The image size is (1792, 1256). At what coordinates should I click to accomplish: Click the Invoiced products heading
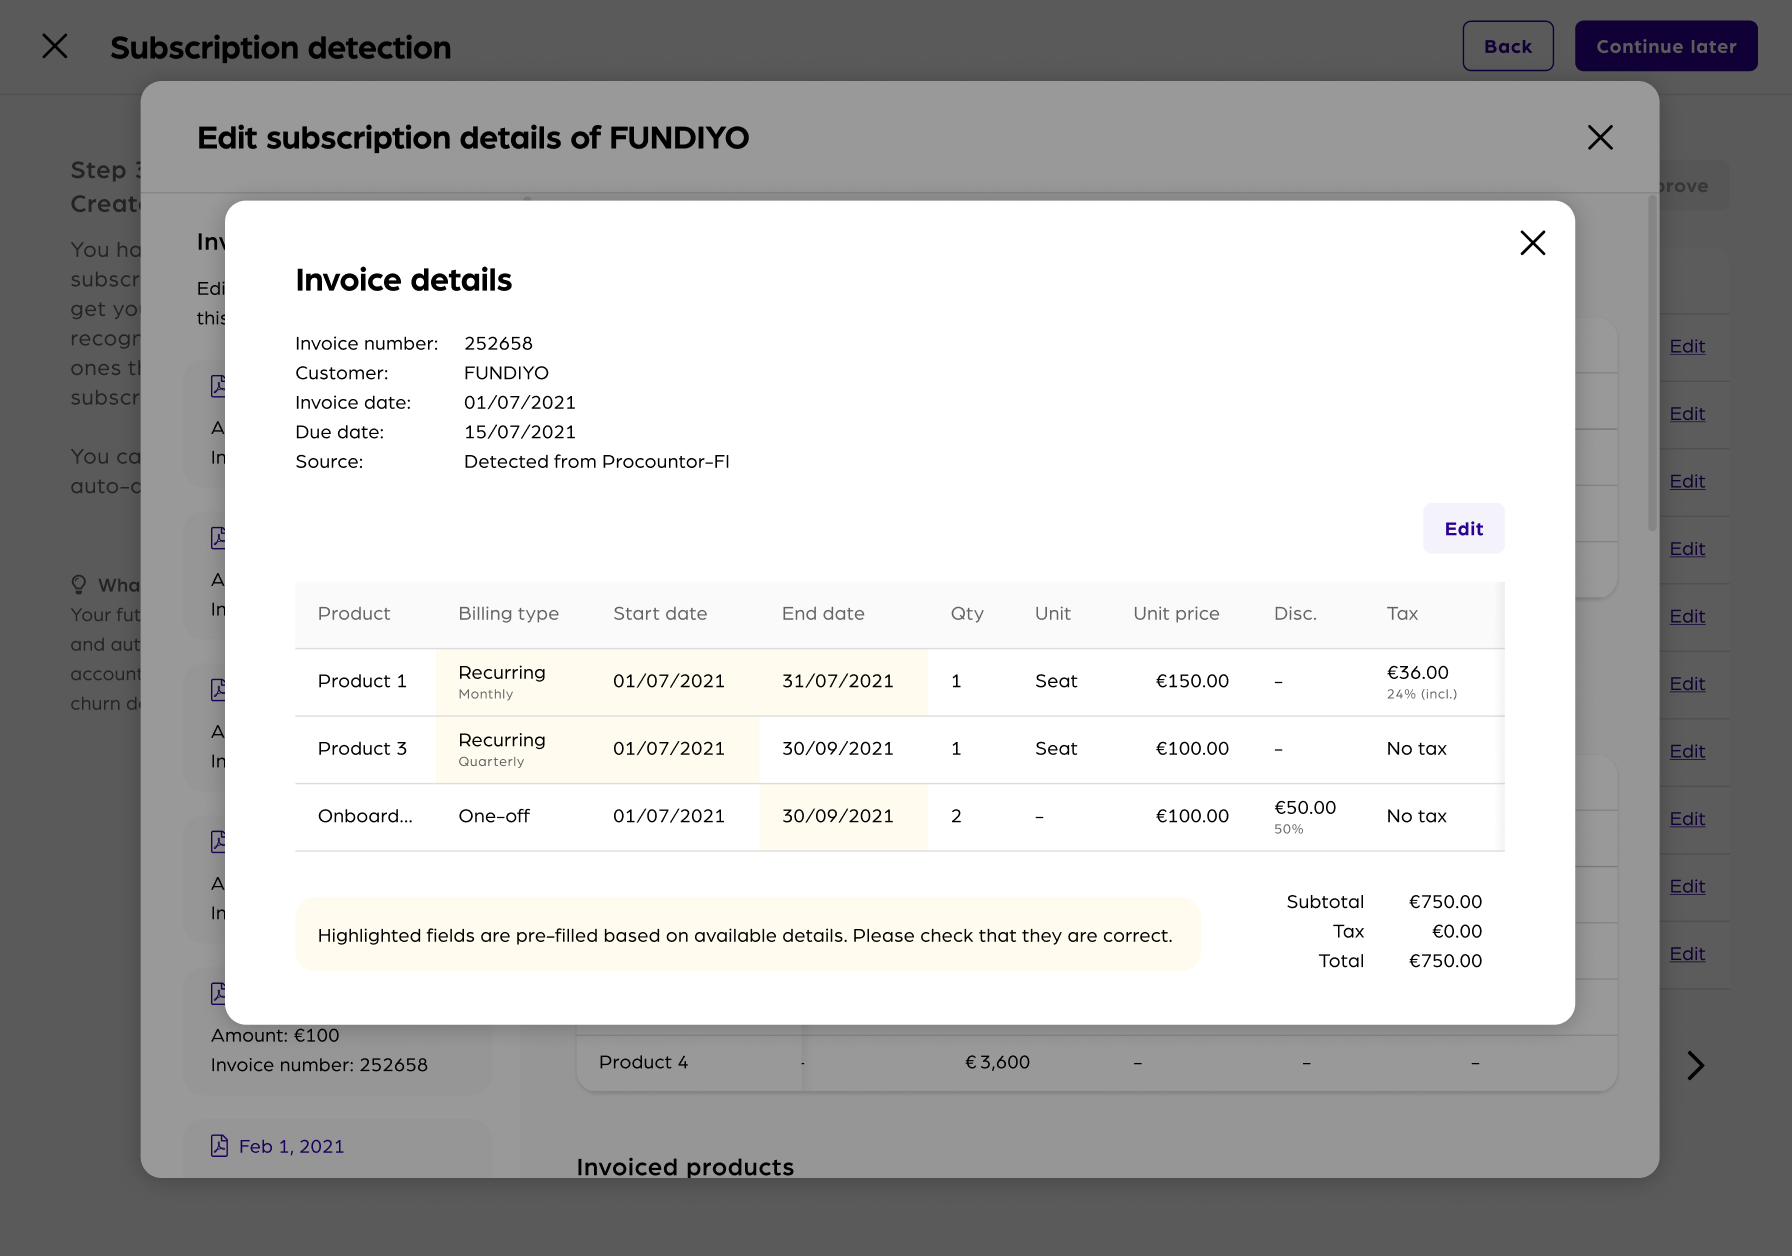(685, 1167)
